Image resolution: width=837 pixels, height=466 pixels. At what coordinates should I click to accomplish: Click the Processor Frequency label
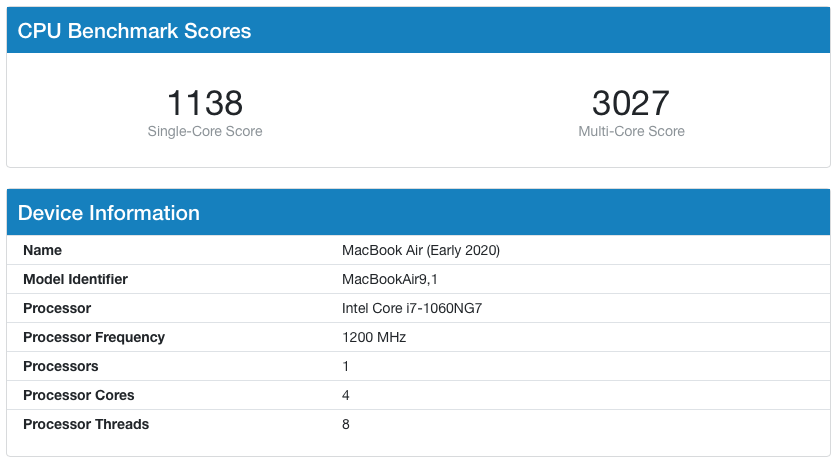[x=94, y=337]
